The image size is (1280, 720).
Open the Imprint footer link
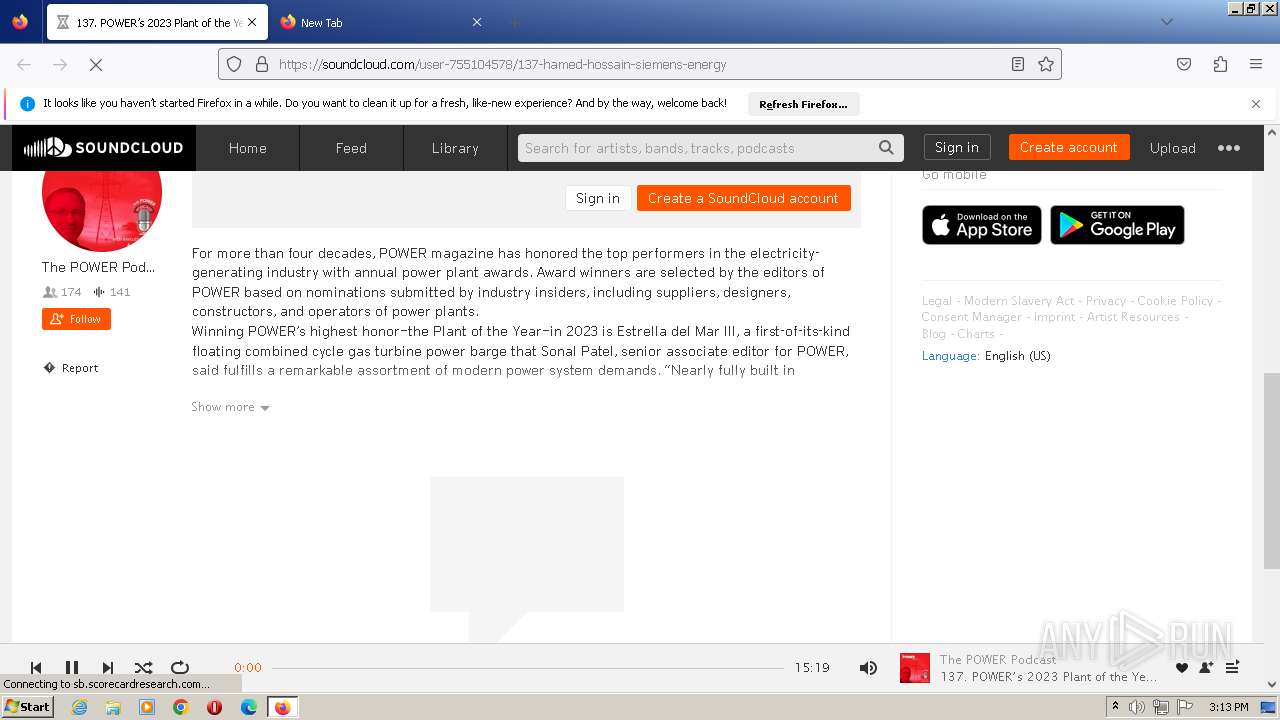coord(1055,317)
